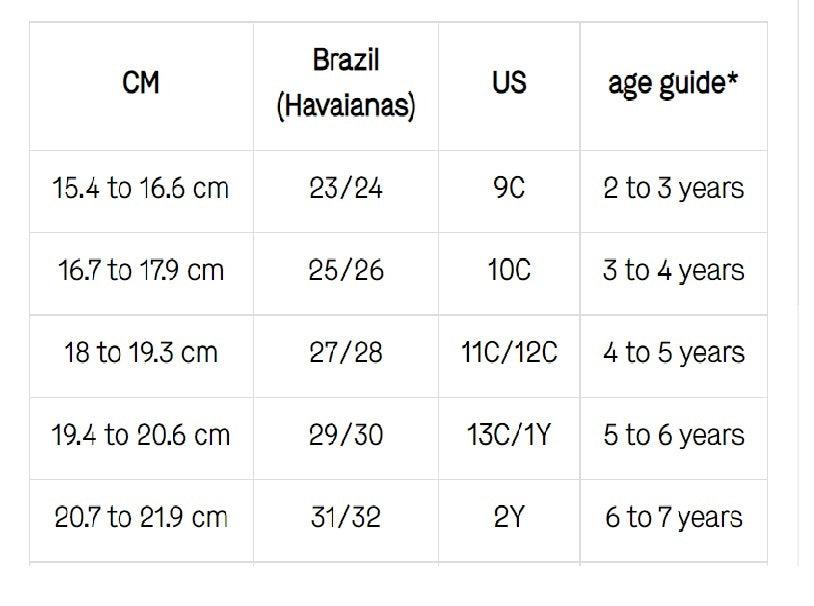Select the 2 to 3 years cell
Viewport: 814px width, 606px height.
tap(674, 189)
